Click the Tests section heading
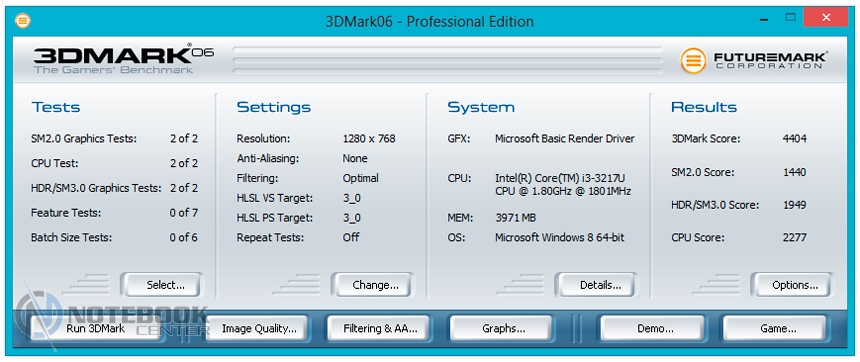The height and width of the screenshot is (362, 860). click(55, 107)
